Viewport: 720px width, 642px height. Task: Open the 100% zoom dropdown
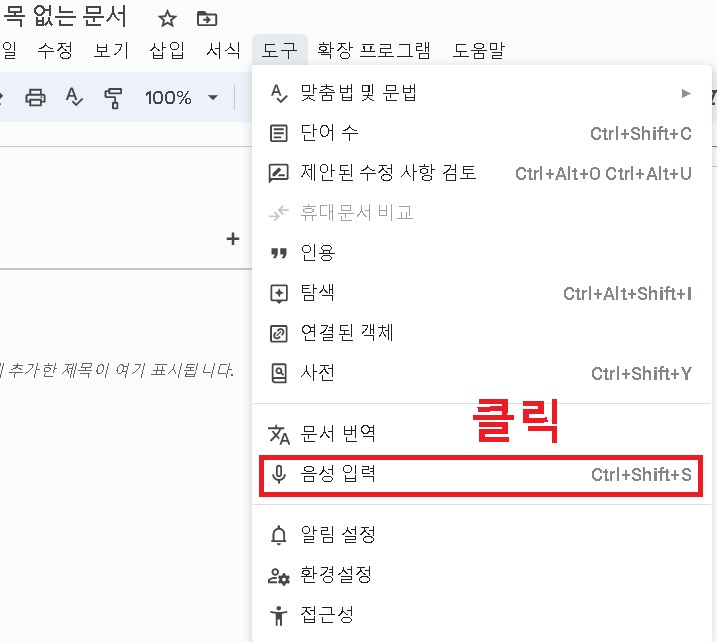click(x=181, y=97)
